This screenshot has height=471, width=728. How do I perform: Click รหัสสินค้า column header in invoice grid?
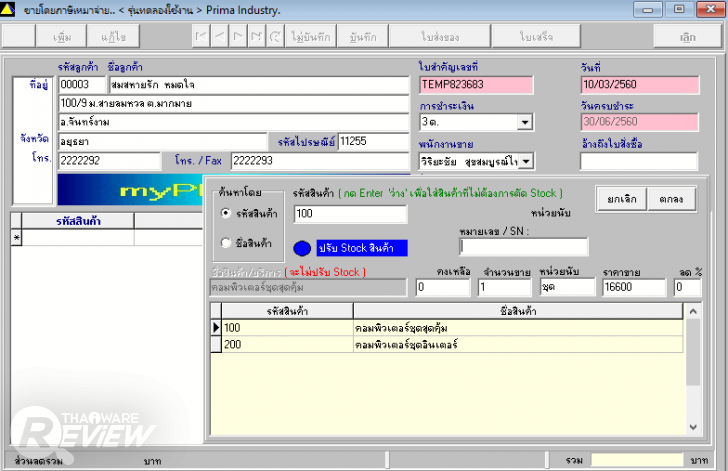(x=78, y=221)
